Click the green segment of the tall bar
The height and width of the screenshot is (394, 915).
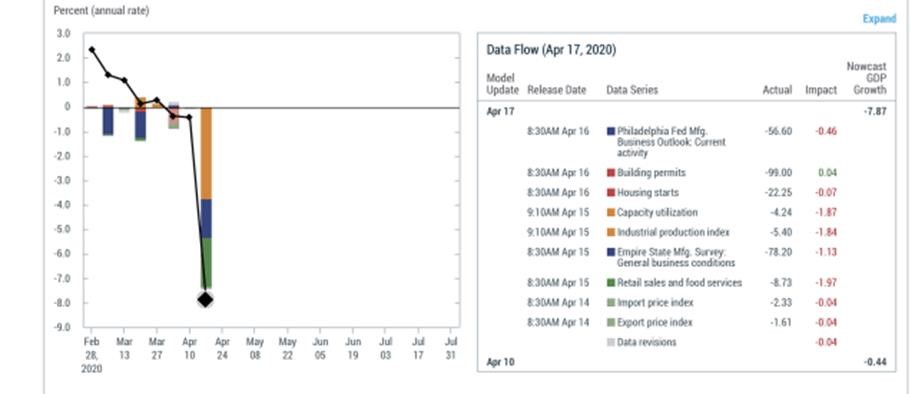[x=206, y=263]
